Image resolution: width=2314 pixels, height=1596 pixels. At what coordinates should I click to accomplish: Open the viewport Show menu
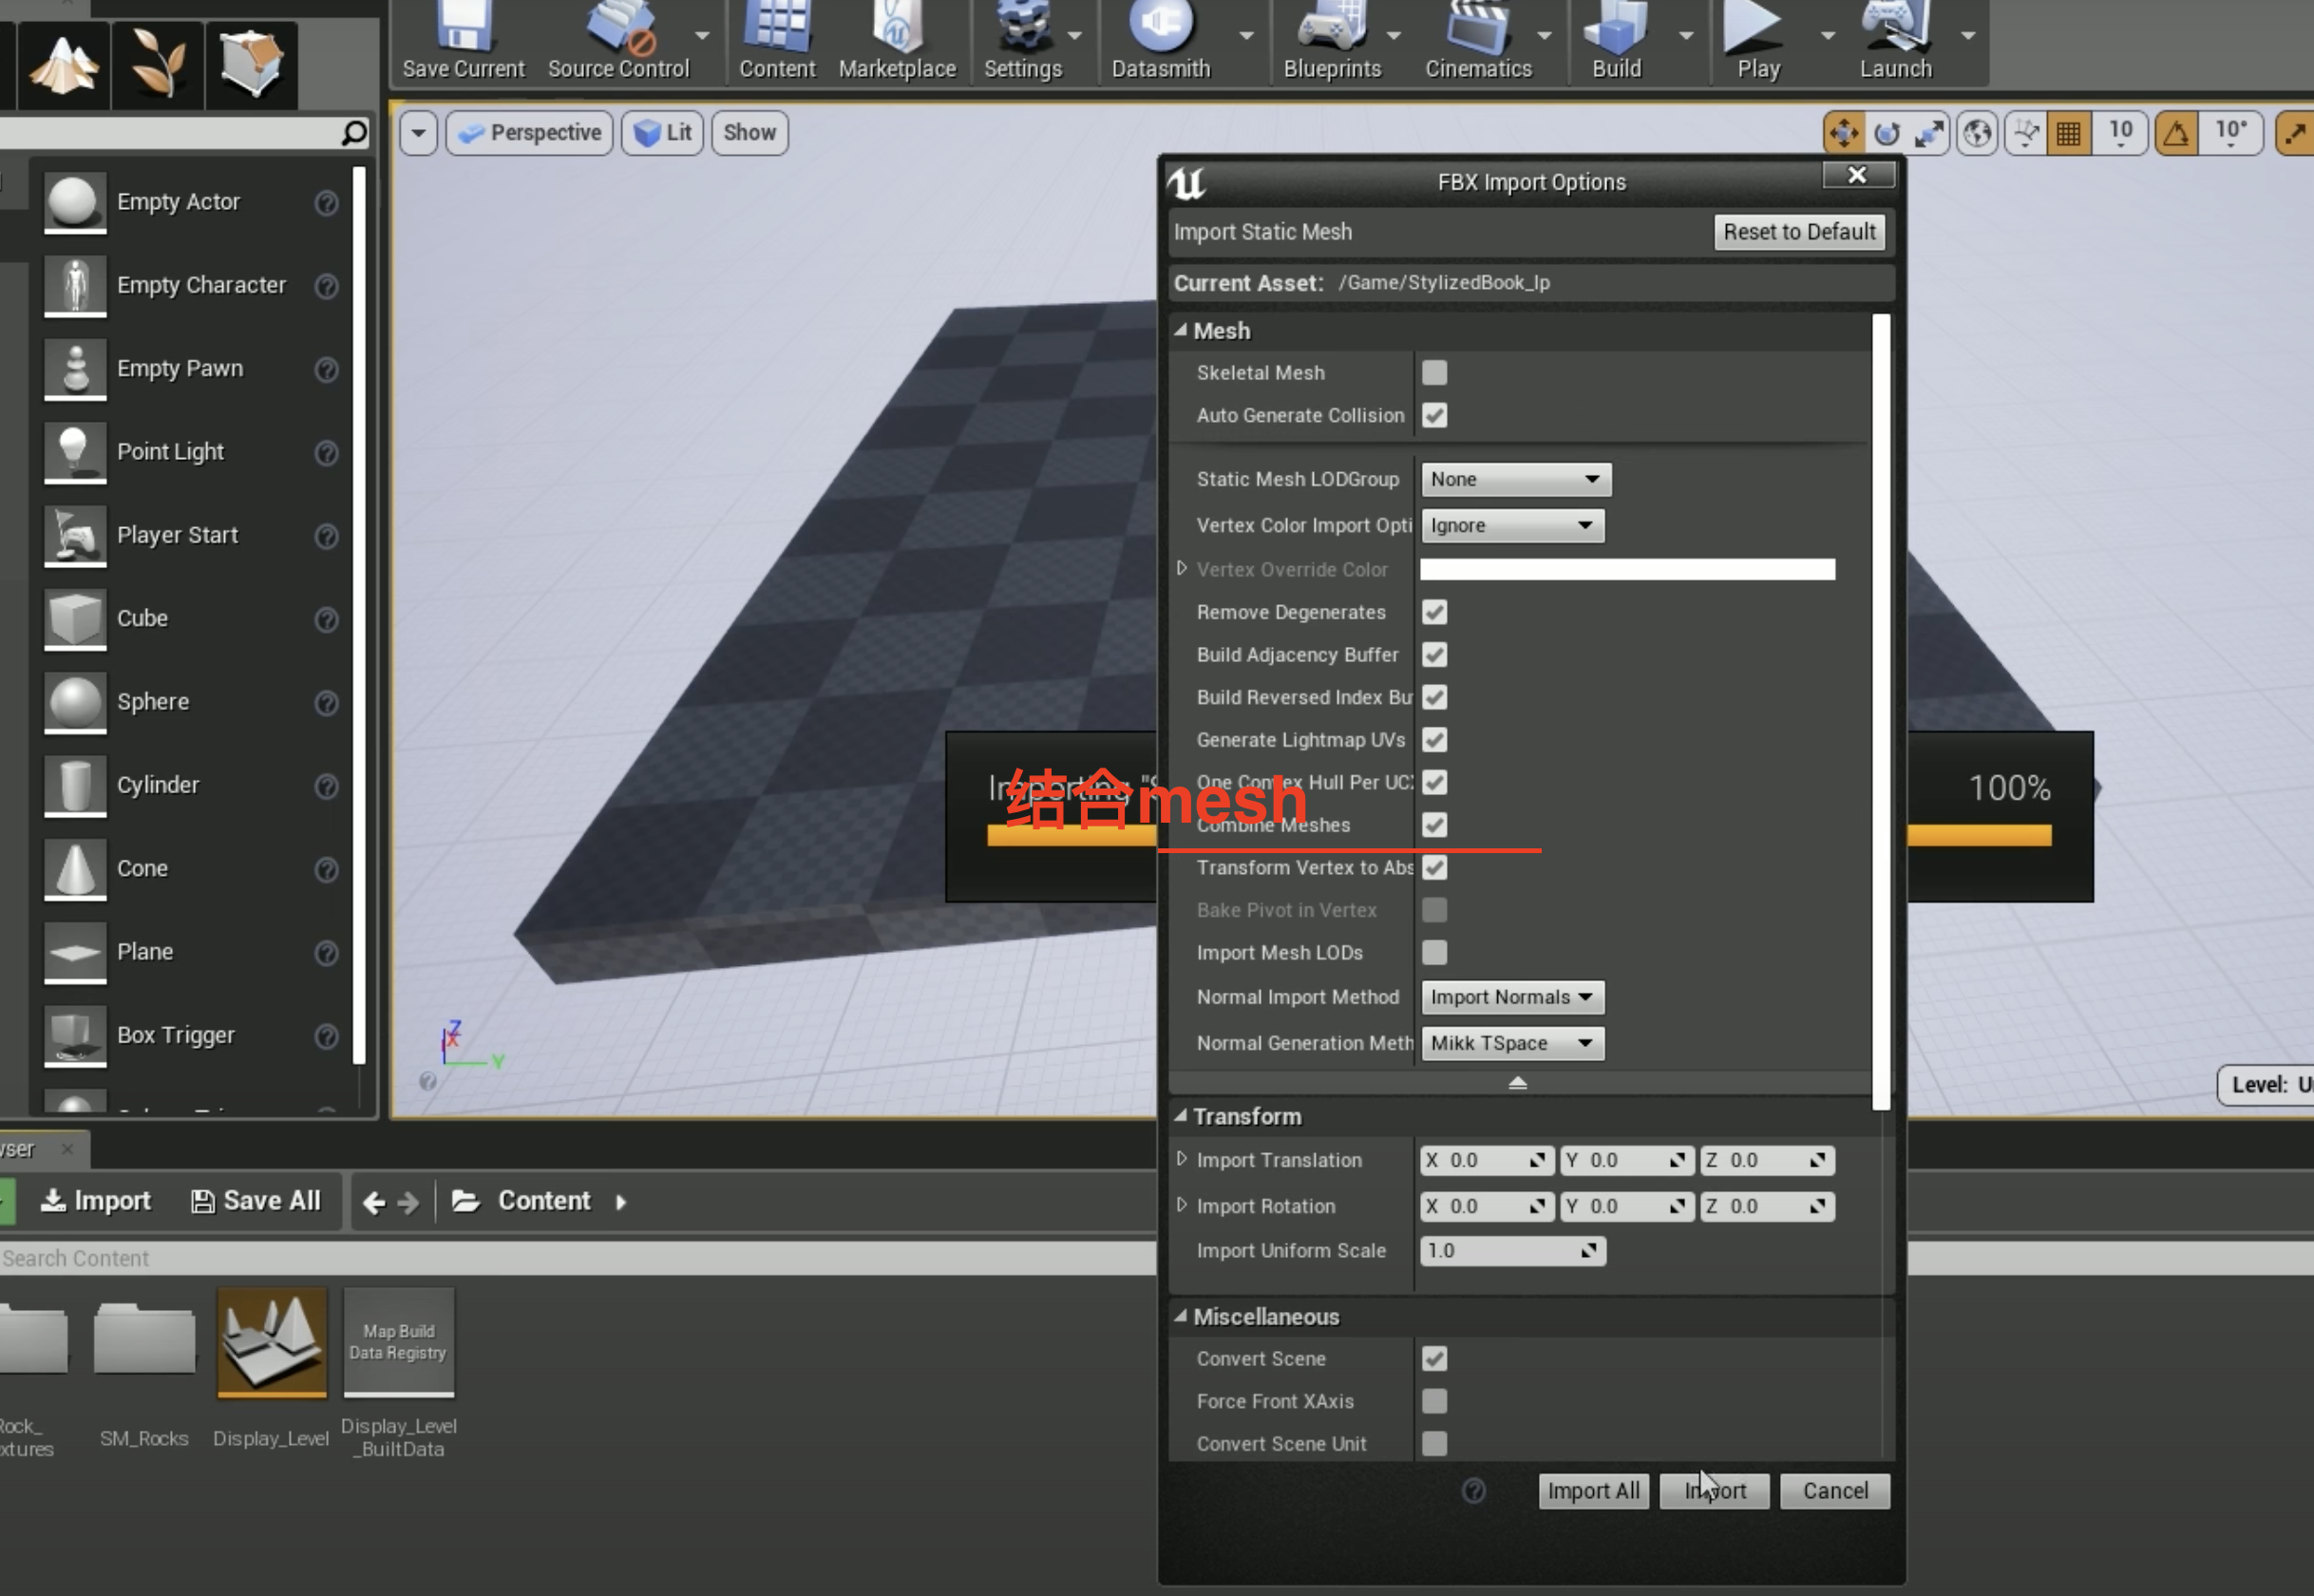point(749,133)
